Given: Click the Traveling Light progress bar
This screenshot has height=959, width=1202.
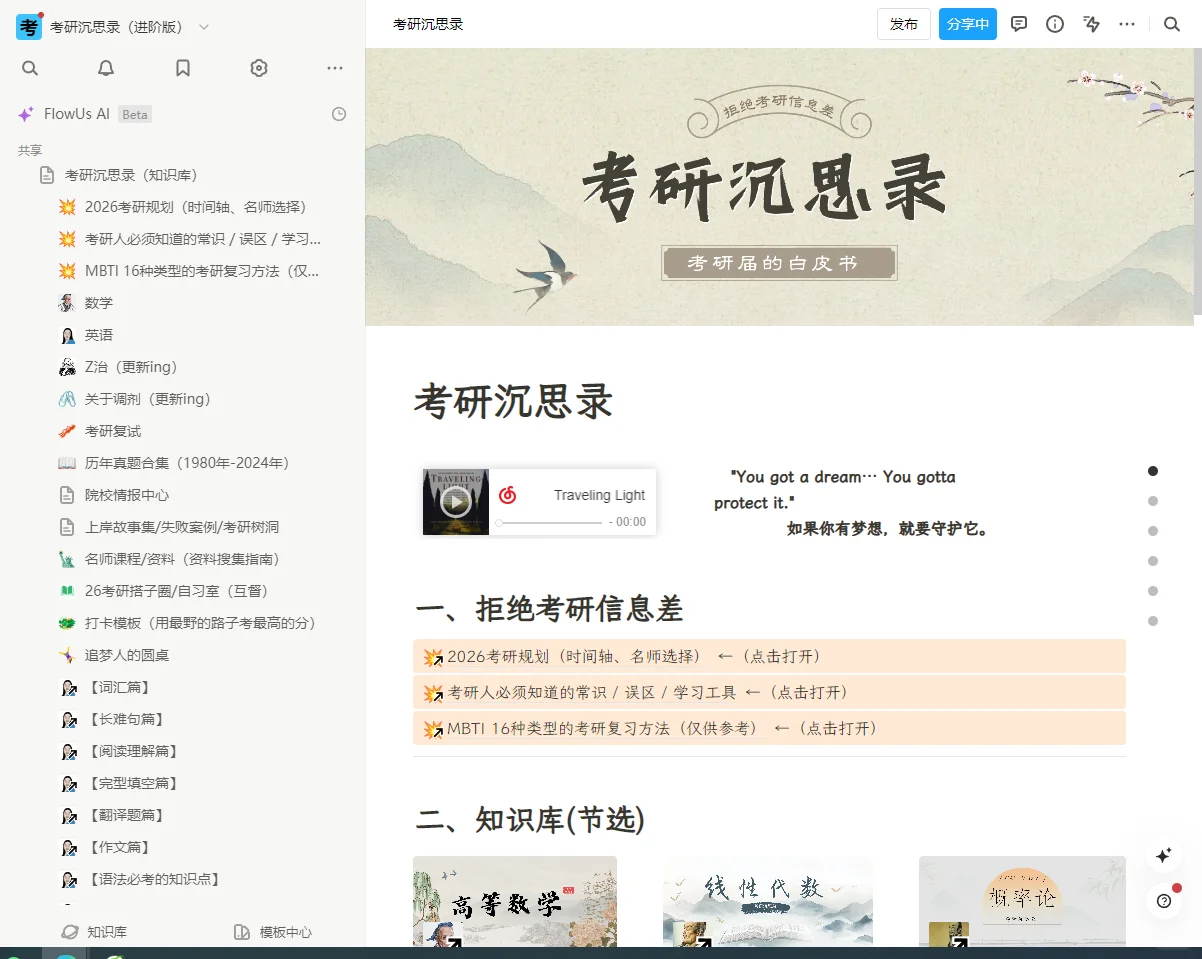Looking at the screenshot, I should coord(548,522).
